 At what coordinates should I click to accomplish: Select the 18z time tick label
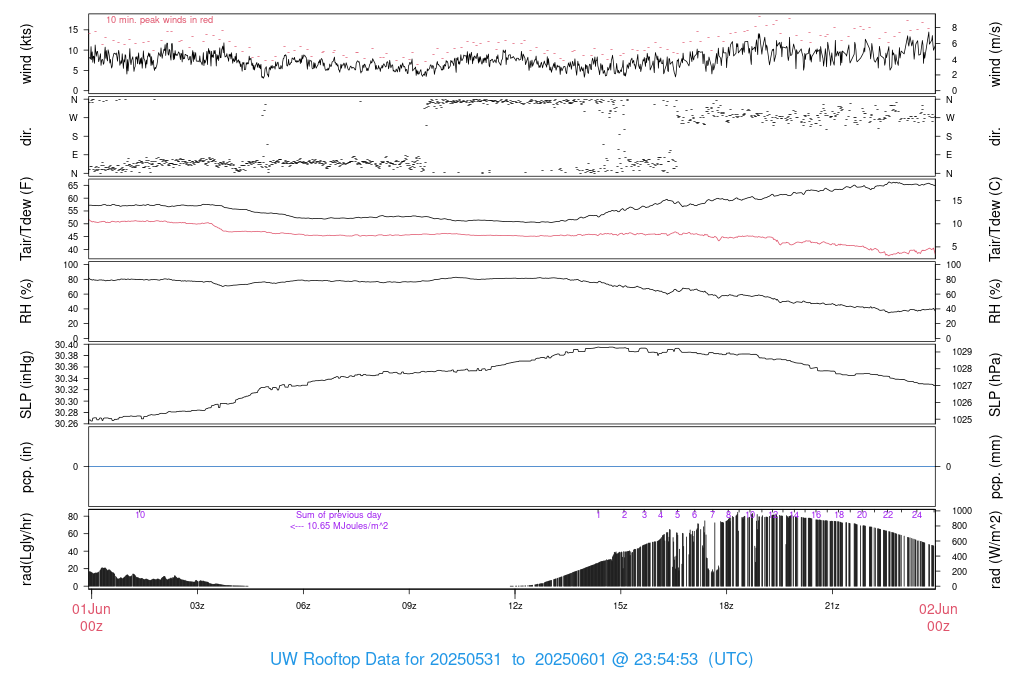pos(727,606)
